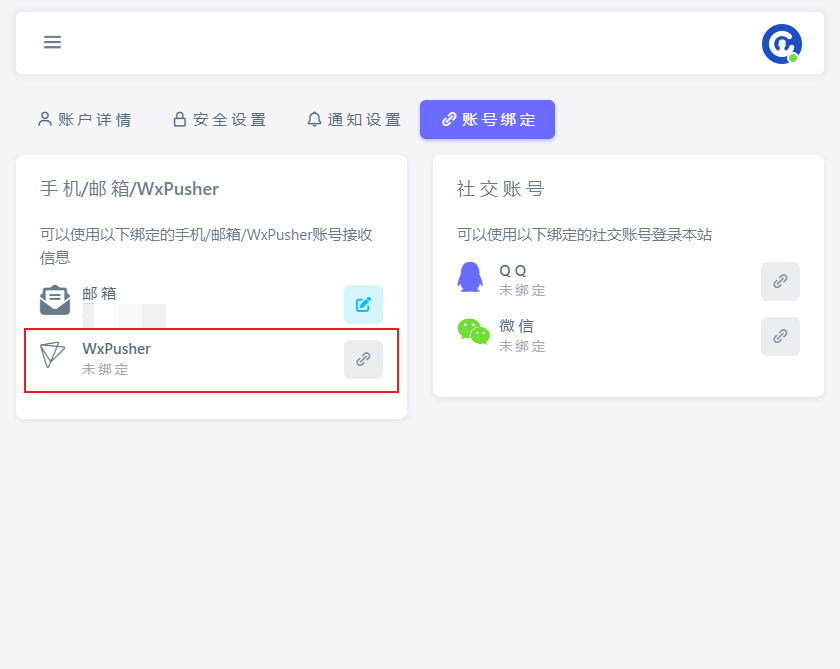This screenshot has width=840, height=669.
Task: Go to the 通知设置 tab
Action: tap(354, 120)
